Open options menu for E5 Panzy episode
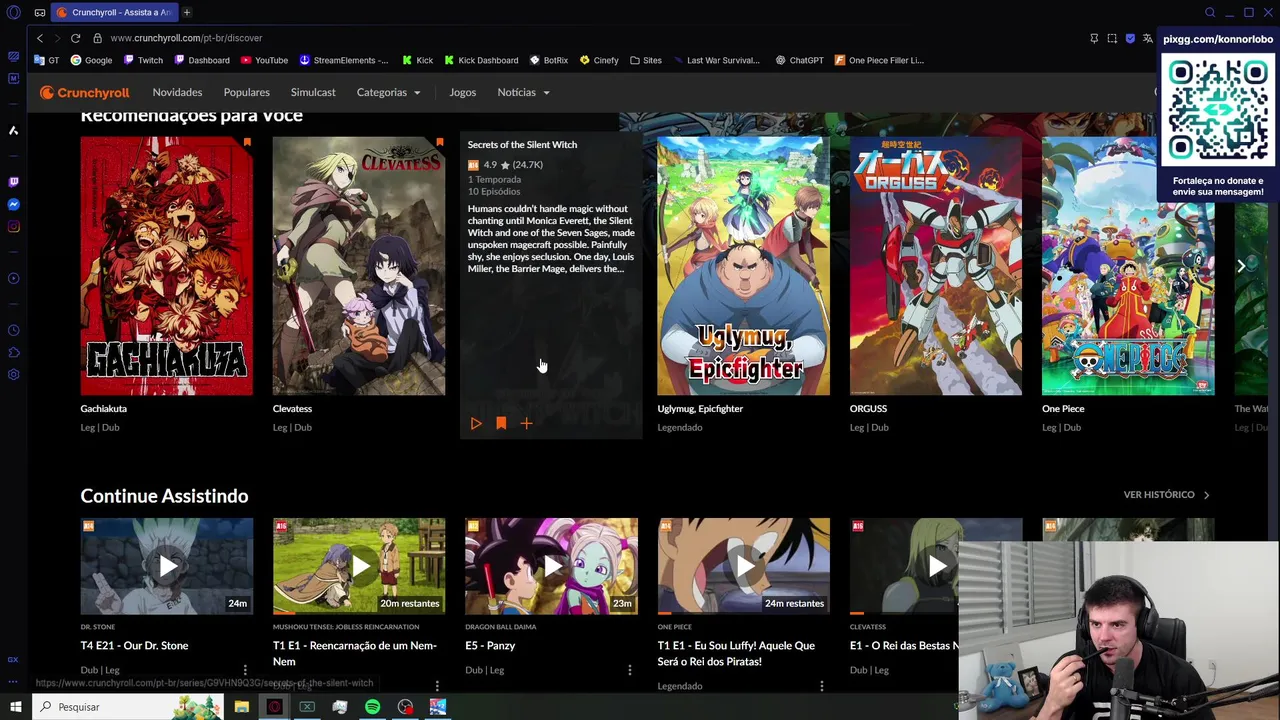Viewport: 1280px width, 720px height. coord(629,670)
